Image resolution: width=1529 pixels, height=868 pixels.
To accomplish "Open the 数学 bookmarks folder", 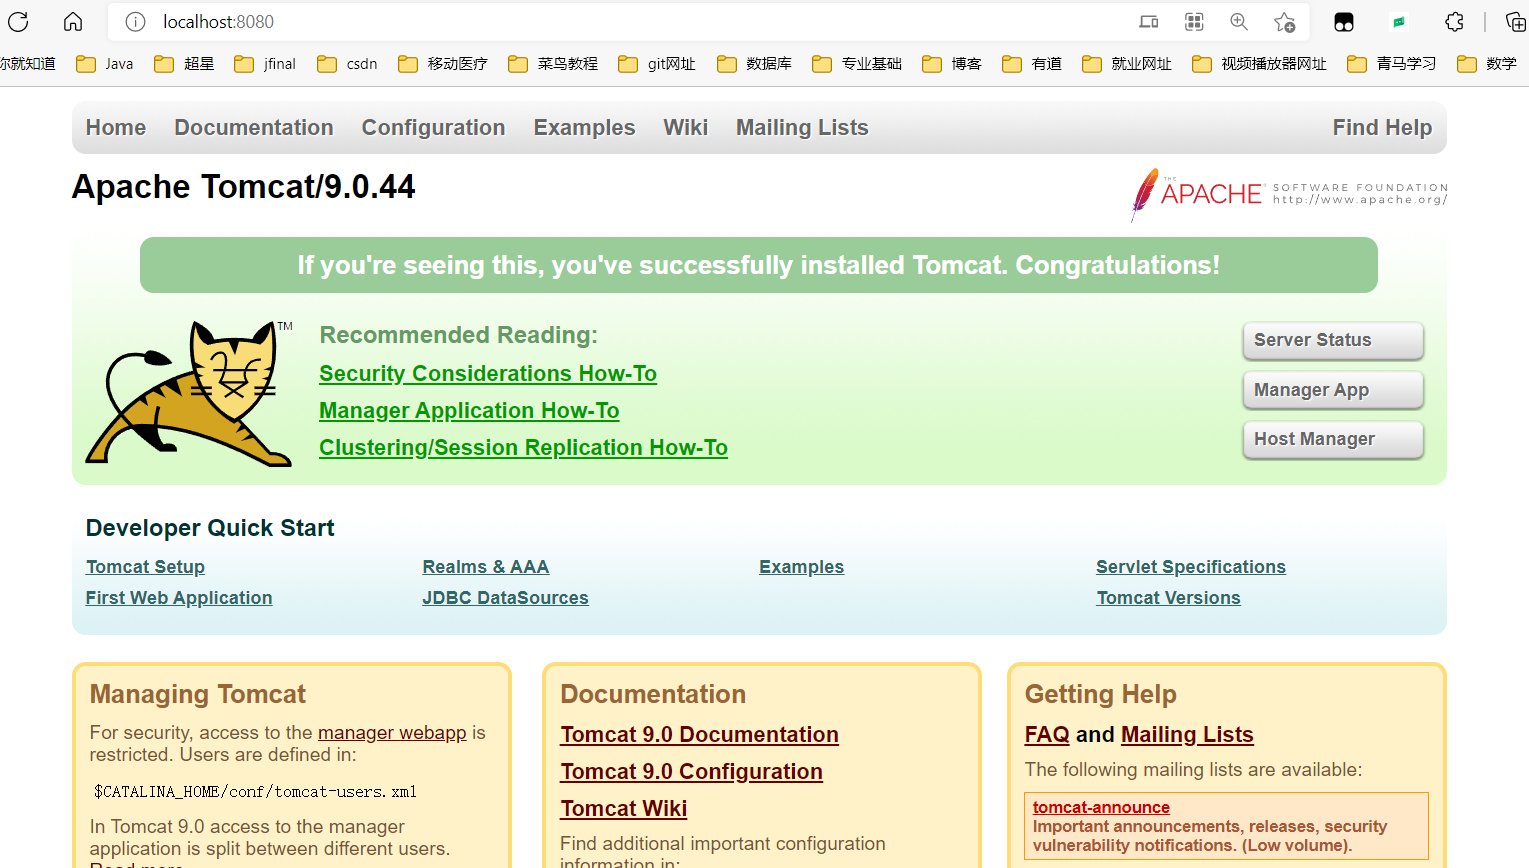I will point(1487,64).
